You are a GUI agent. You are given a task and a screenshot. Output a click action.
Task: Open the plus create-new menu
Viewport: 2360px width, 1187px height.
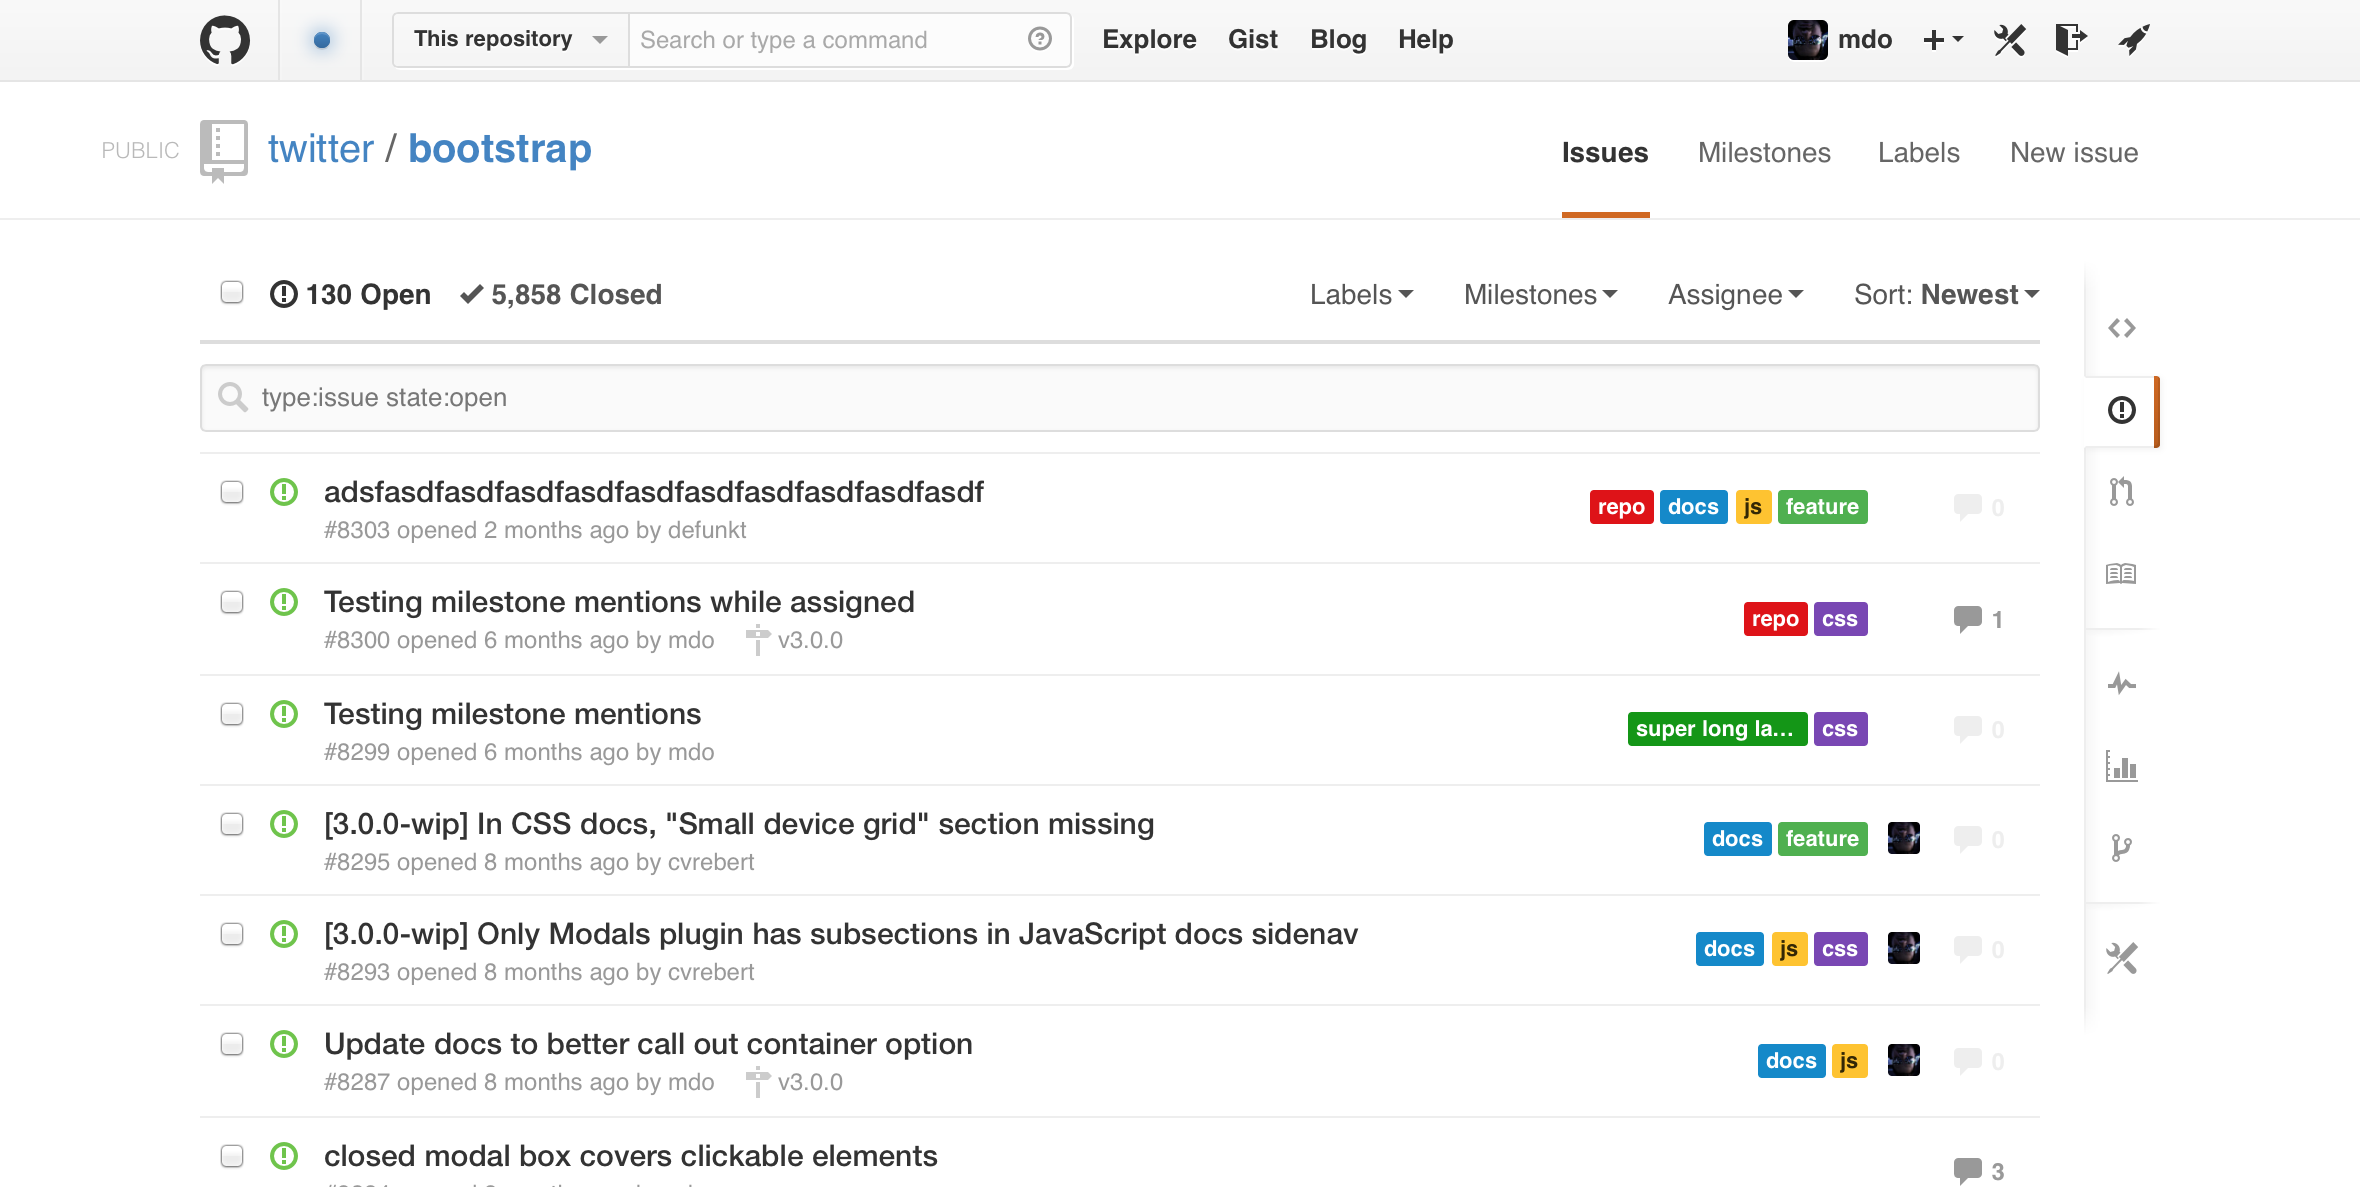coord(1943,40)
